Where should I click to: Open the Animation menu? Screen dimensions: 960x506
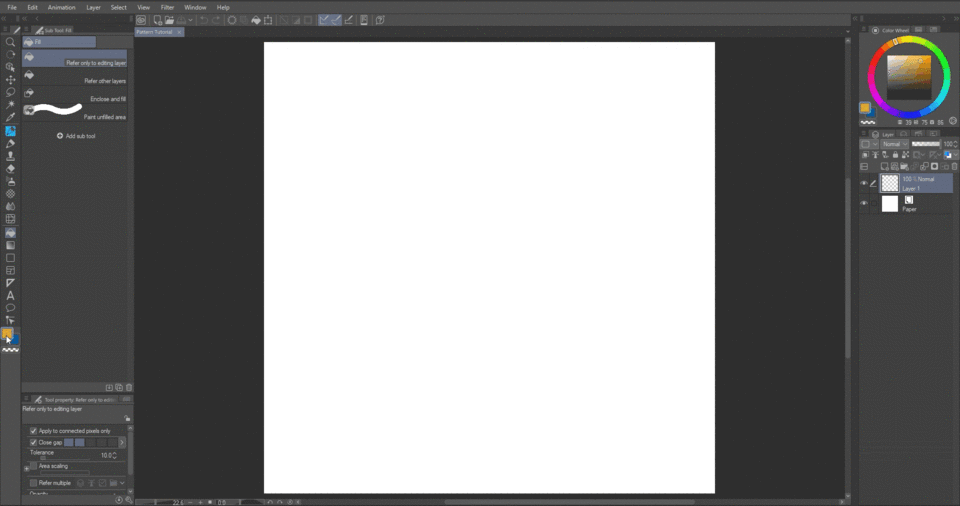pyautogui.click(x=61, y=7)
